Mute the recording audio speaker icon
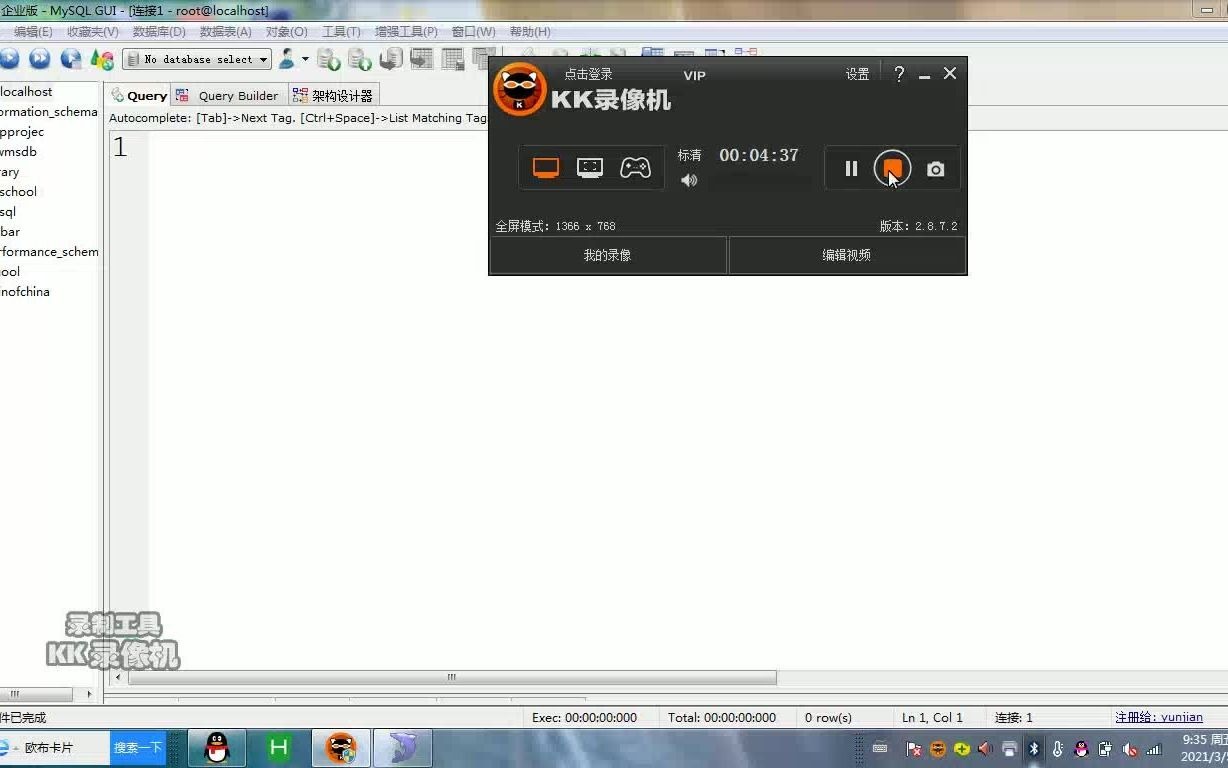This screenshot has width=1228, height=768. coord(689,180)
